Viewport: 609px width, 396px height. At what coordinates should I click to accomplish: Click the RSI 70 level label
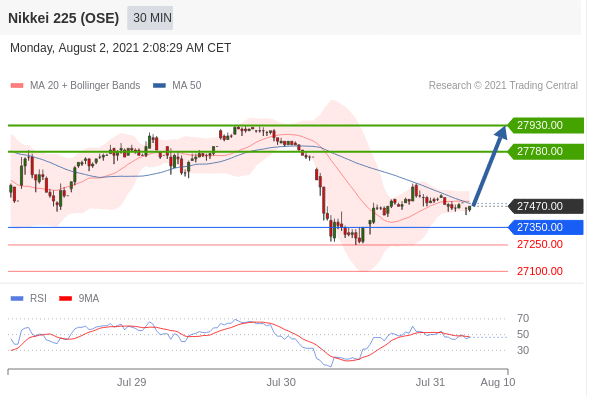[x=523, y=318]
